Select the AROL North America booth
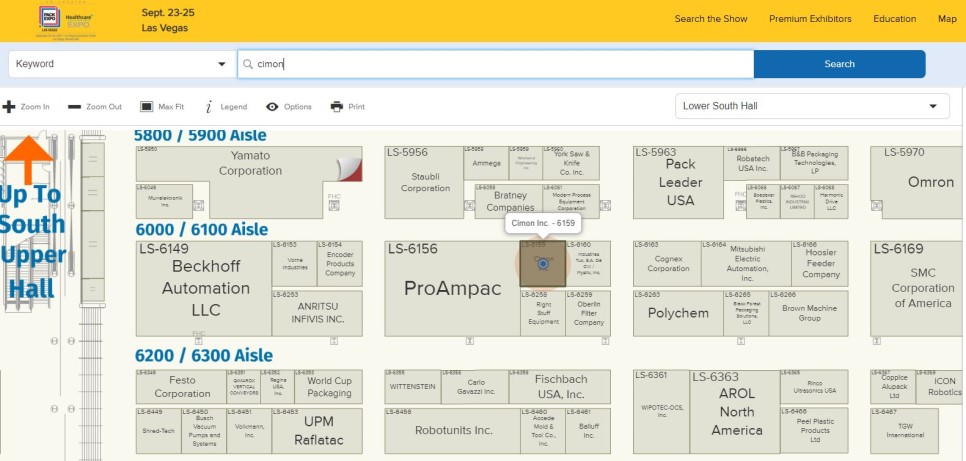The image size is (966, 461). (x=735, y=412)
